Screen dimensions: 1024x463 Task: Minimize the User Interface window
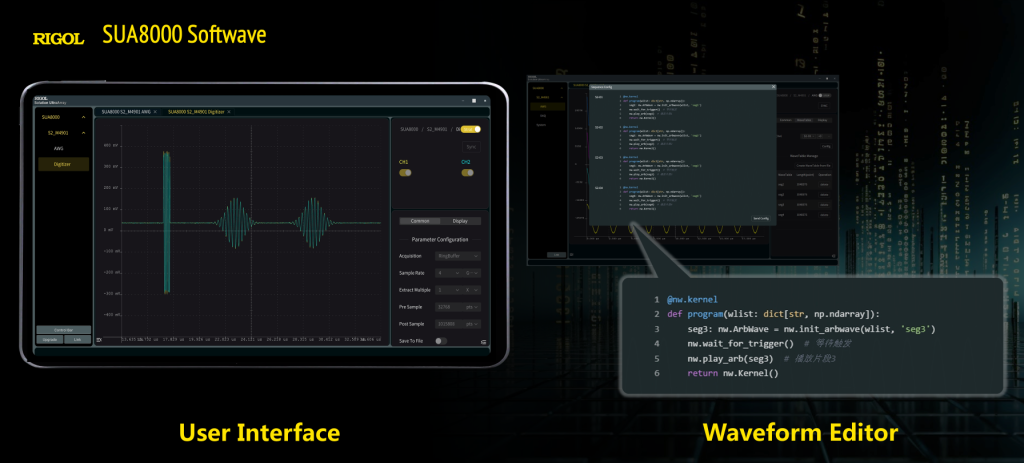[x=463, y=101]
